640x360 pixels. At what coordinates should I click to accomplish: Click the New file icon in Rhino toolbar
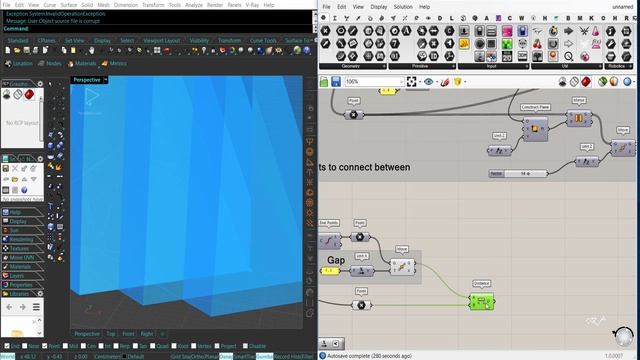[7, 50]
